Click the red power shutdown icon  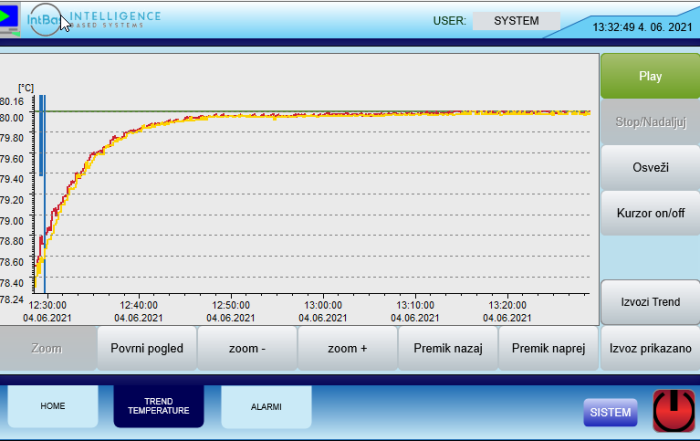pyautogui.click(x=674, y=411)
